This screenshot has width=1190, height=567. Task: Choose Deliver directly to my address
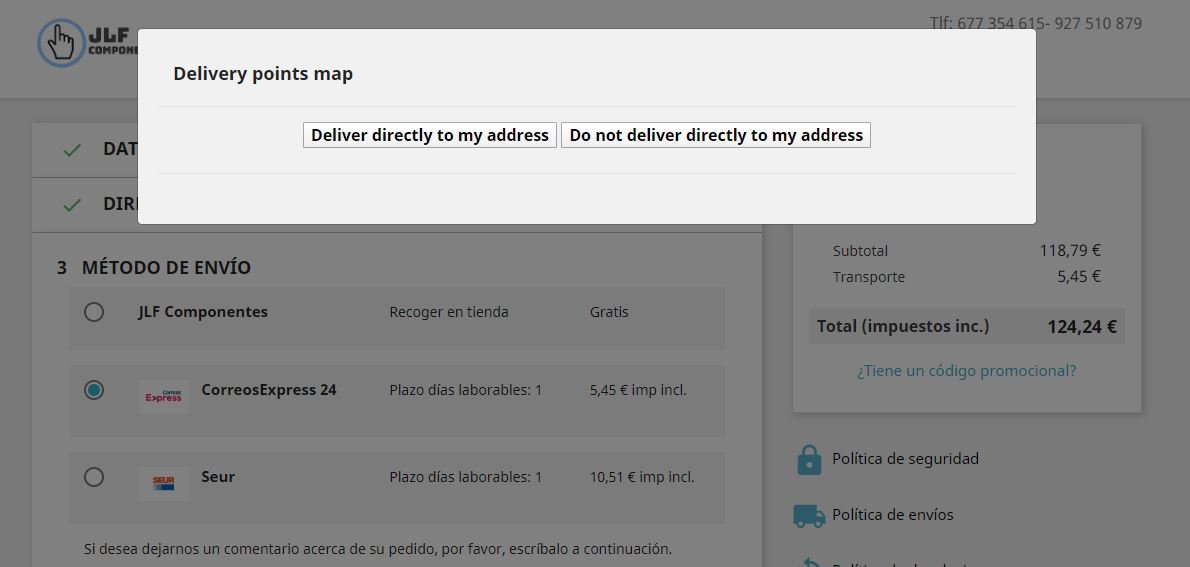(x=430, y=135)
